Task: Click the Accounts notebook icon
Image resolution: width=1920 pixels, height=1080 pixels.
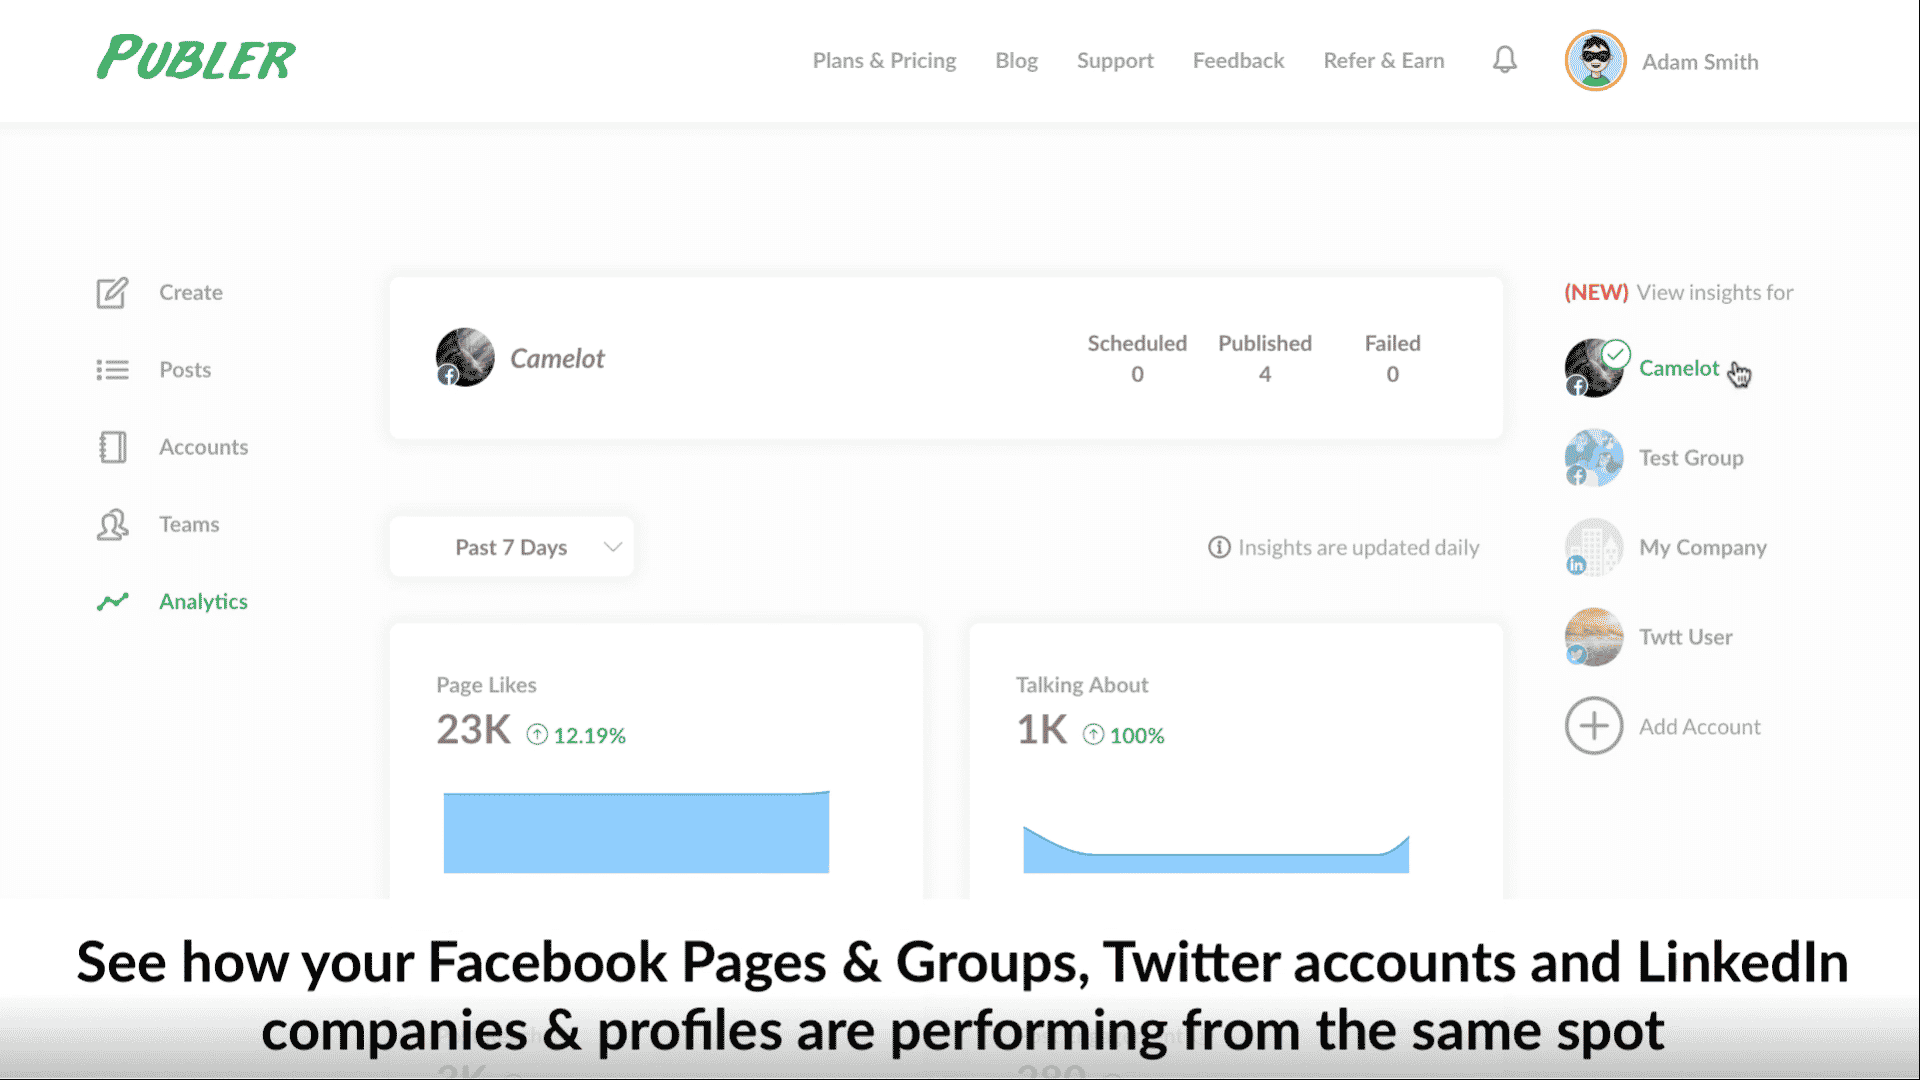Action: (x=112, y=447)
